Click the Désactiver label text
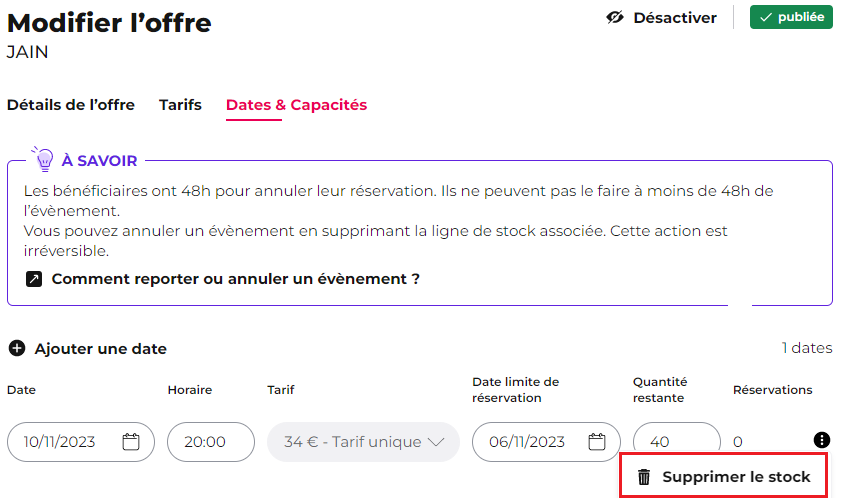 point(675,18)
